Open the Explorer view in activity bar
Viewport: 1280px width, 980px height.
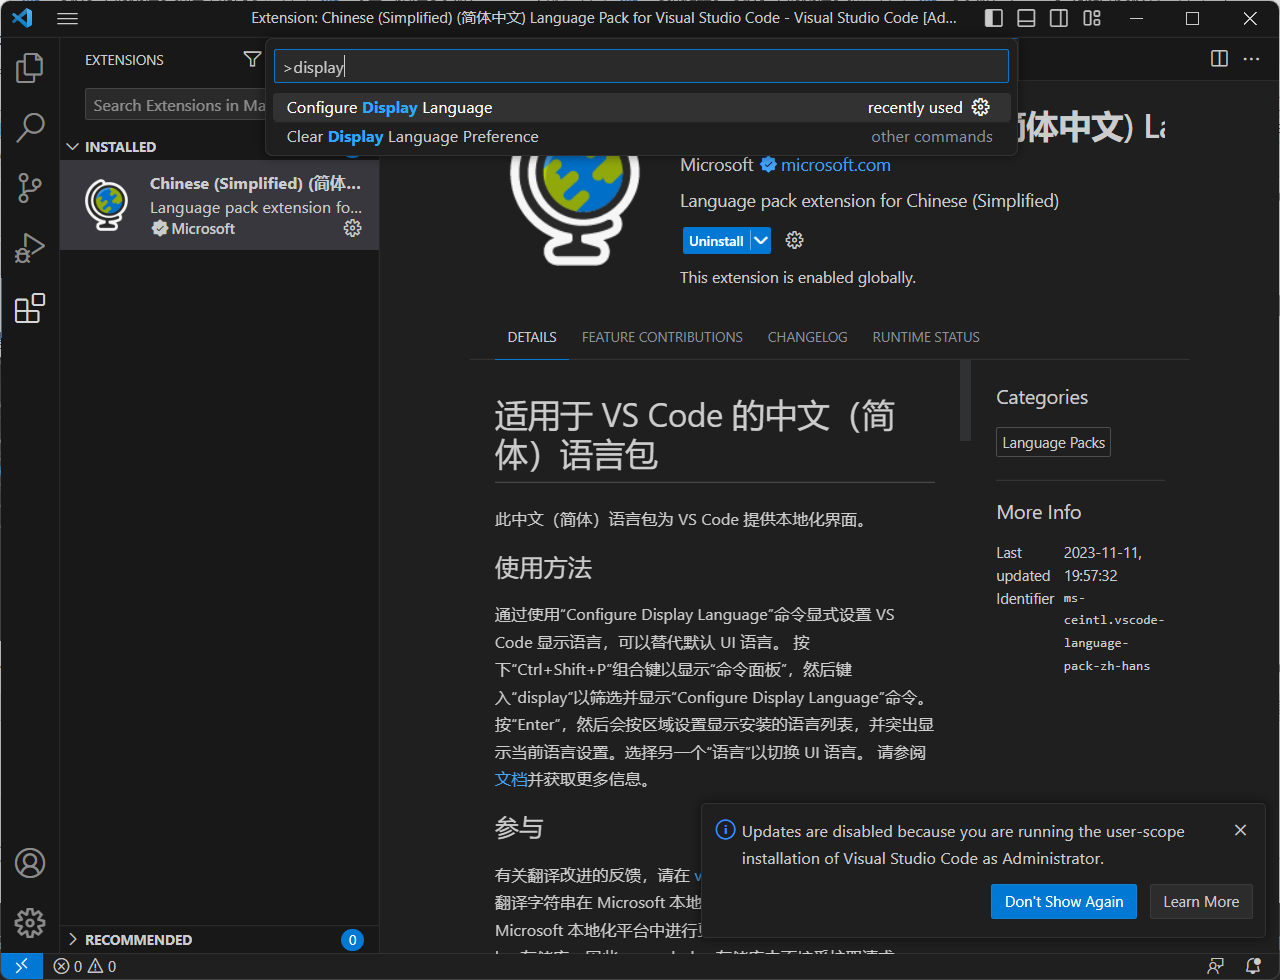pos(30,68)
